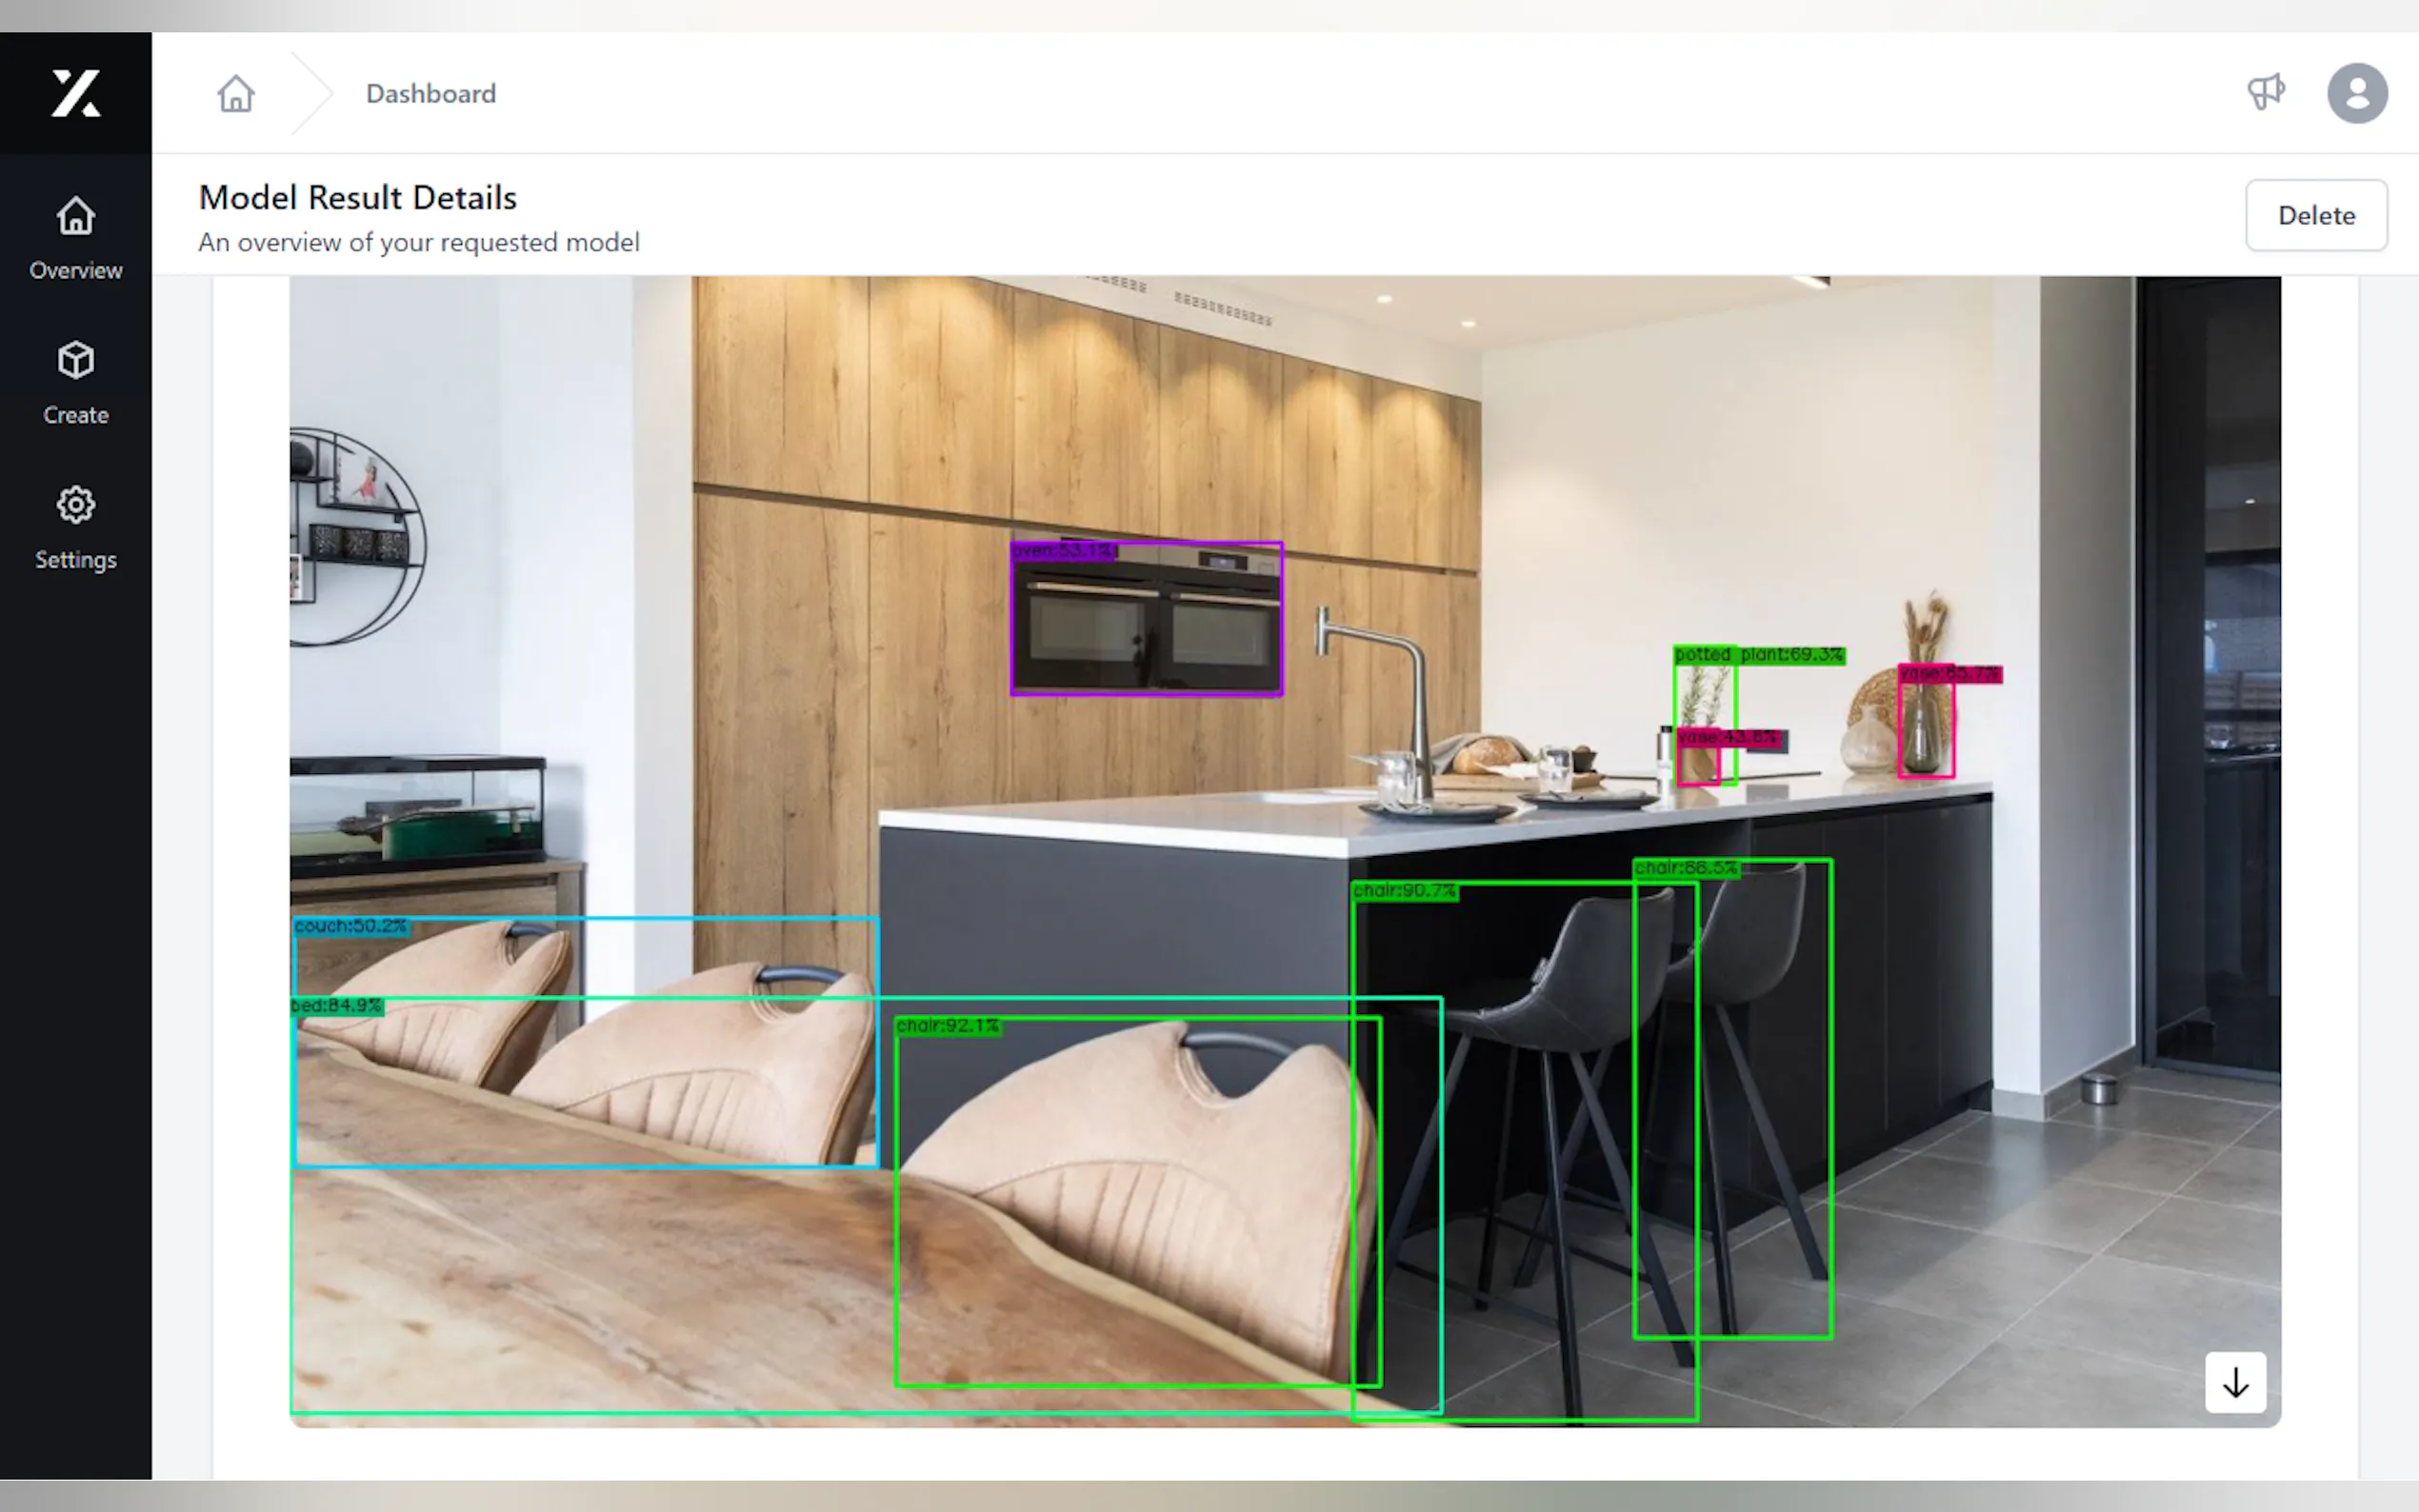This screenshot has width=2419, height=1512.
Task: Click the potted plant 69.3% label
Action: point(1758,655)
